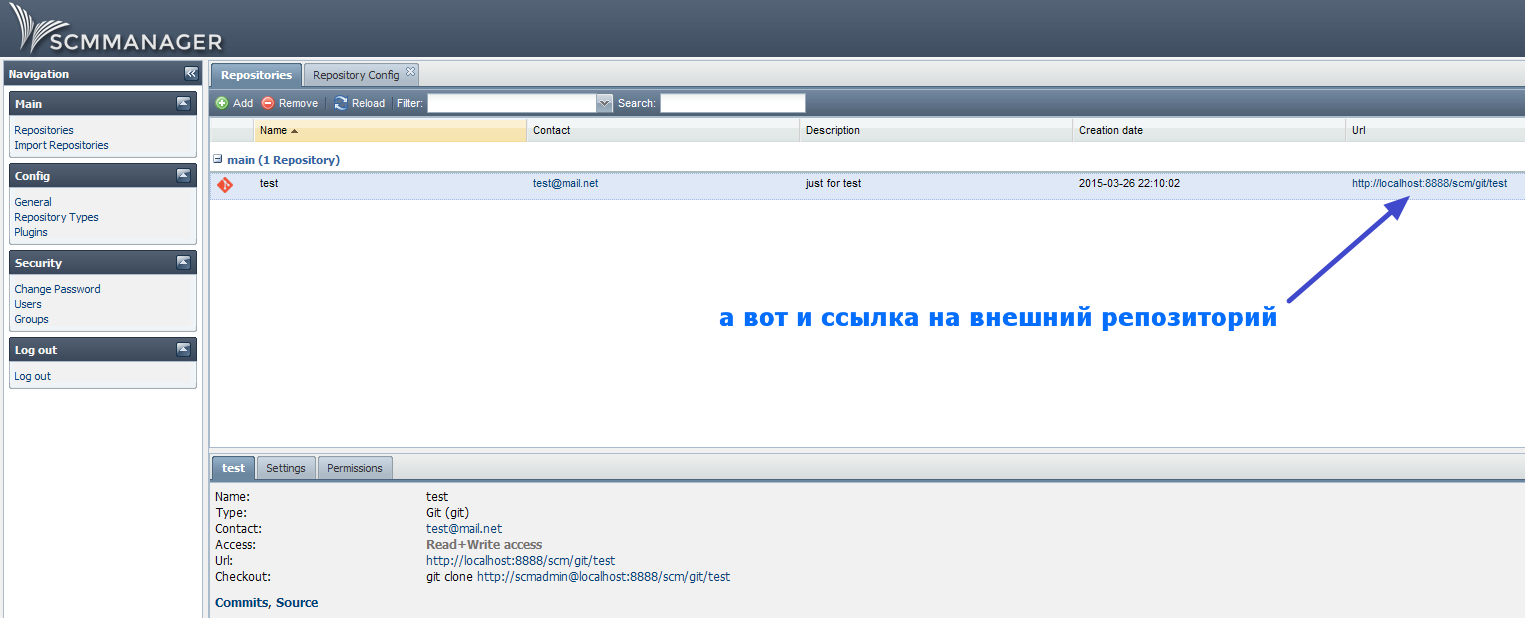Screen dimensions: 1525x618
Task: Collapse the Main section
Action: [183, 103]
